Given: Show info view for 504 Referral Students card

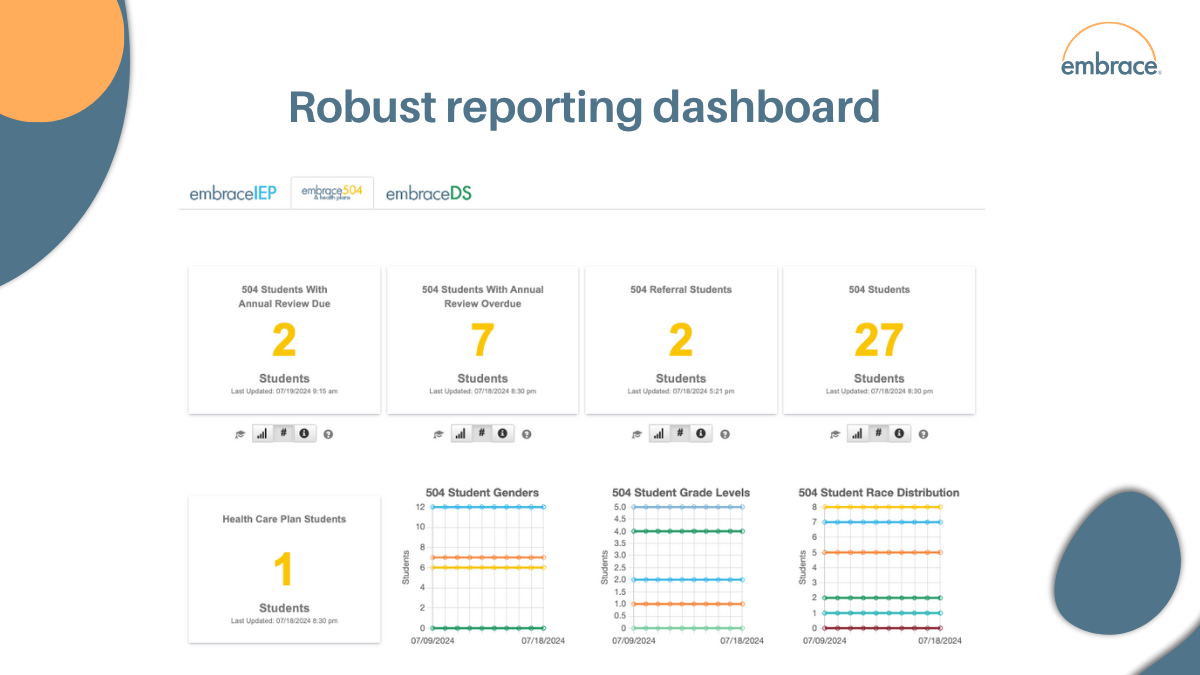Looking at the screenshot, I should [x=700, y=433].
